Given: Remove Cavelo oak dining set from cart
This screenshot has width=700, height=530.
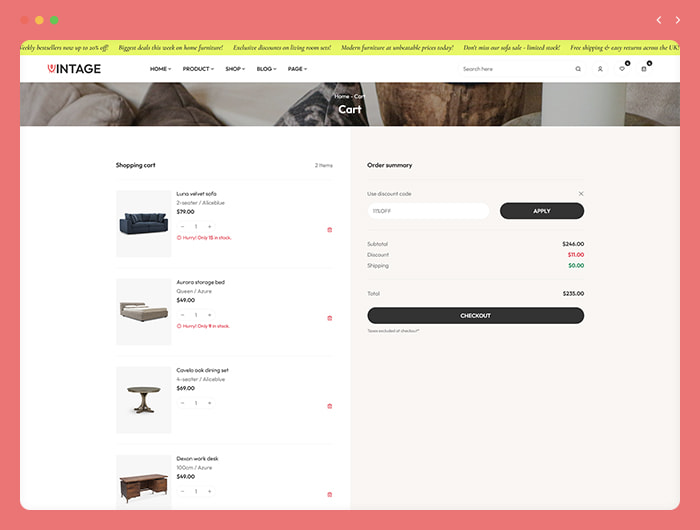Looking at the screenshot, I should coord(330,406).
